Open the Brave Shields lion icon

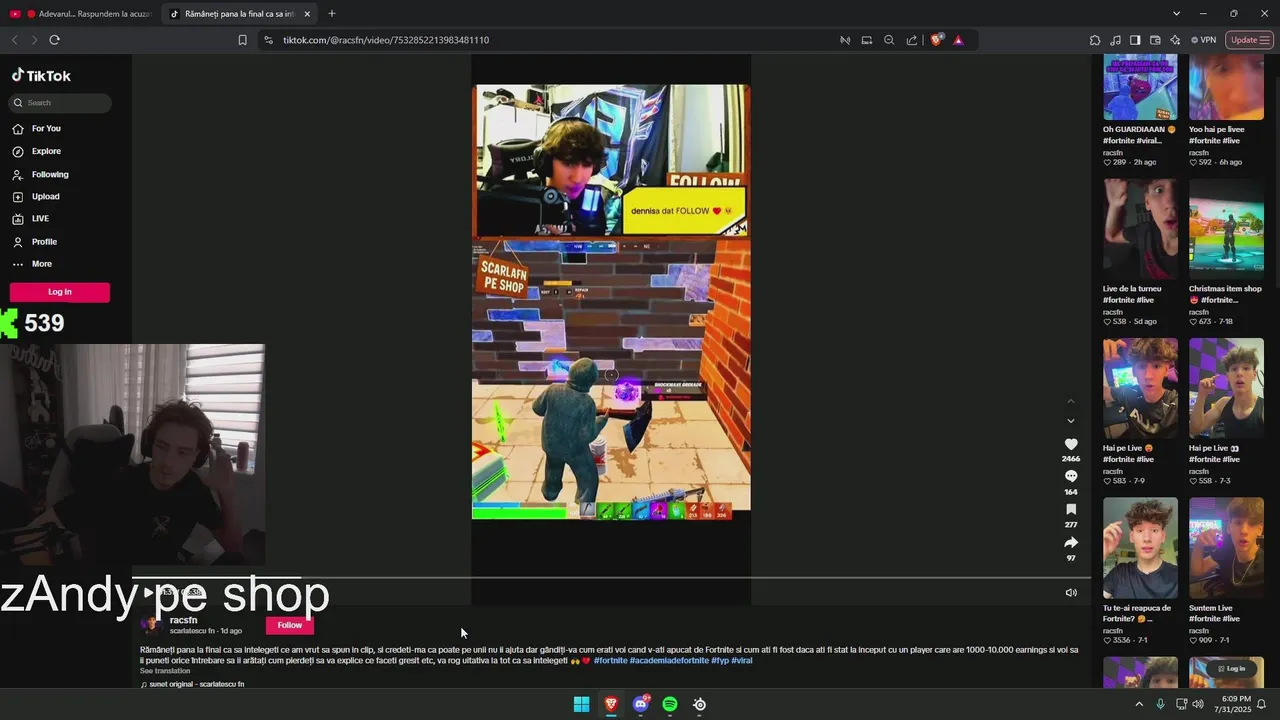point(936,40)
